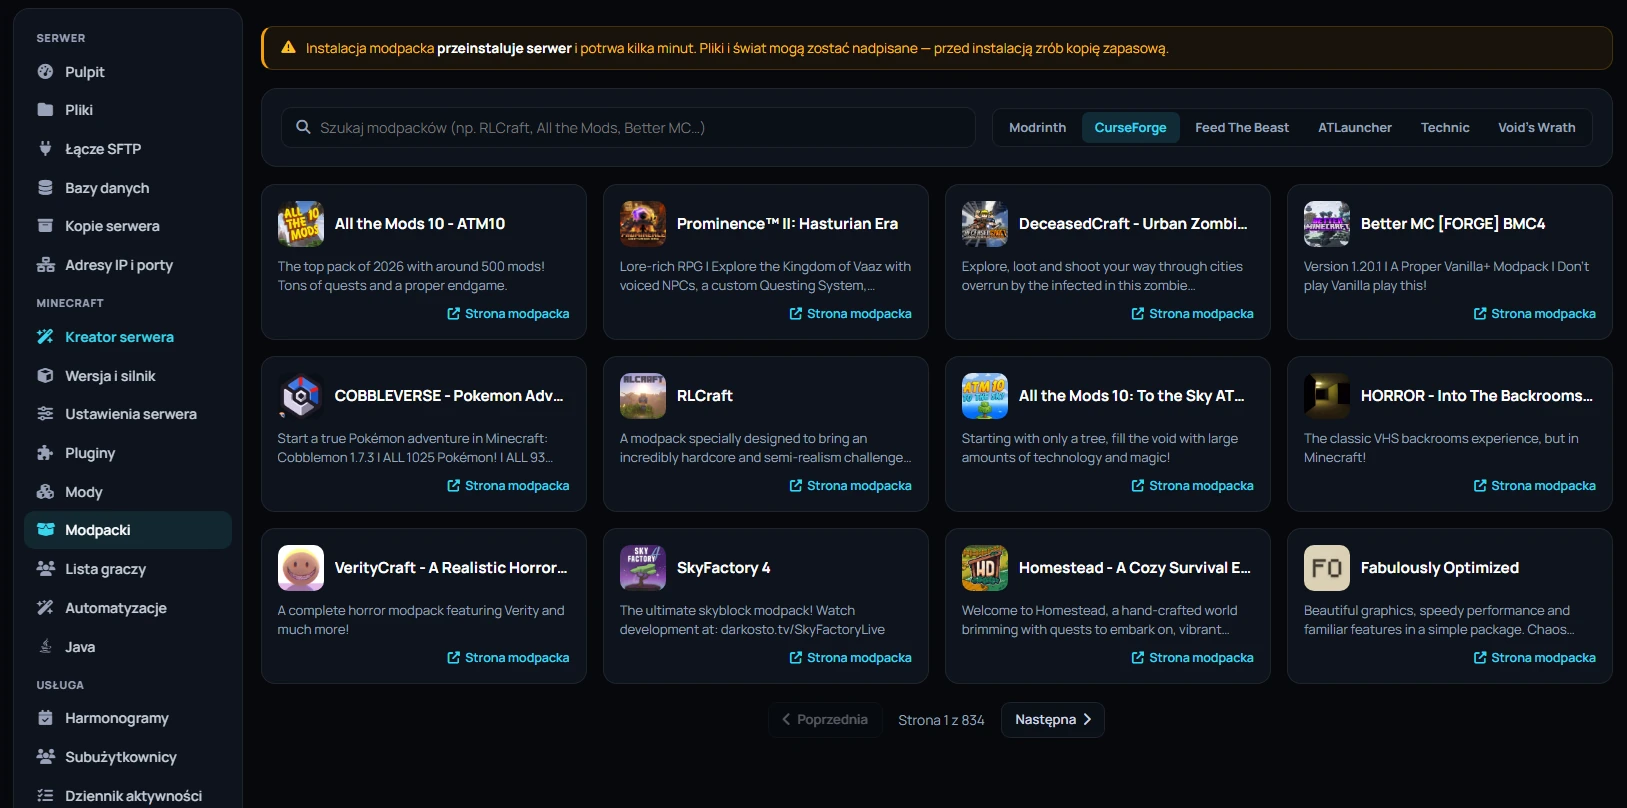Click the RLCraft modpack title
The image size is (1627, 808).
coord(705,396)
